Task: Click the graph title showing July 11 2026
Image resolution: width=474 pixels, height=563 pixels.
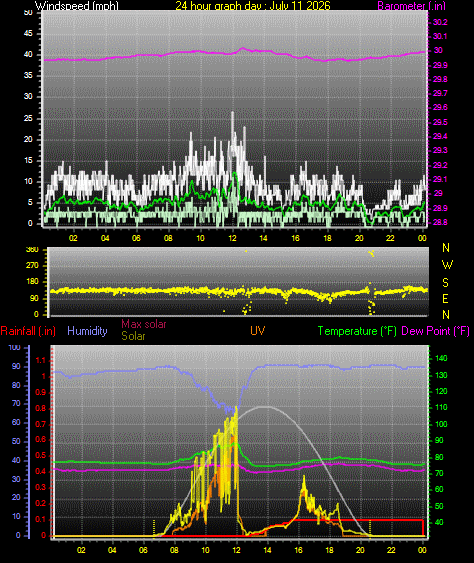Action: [x=253, y=5]
